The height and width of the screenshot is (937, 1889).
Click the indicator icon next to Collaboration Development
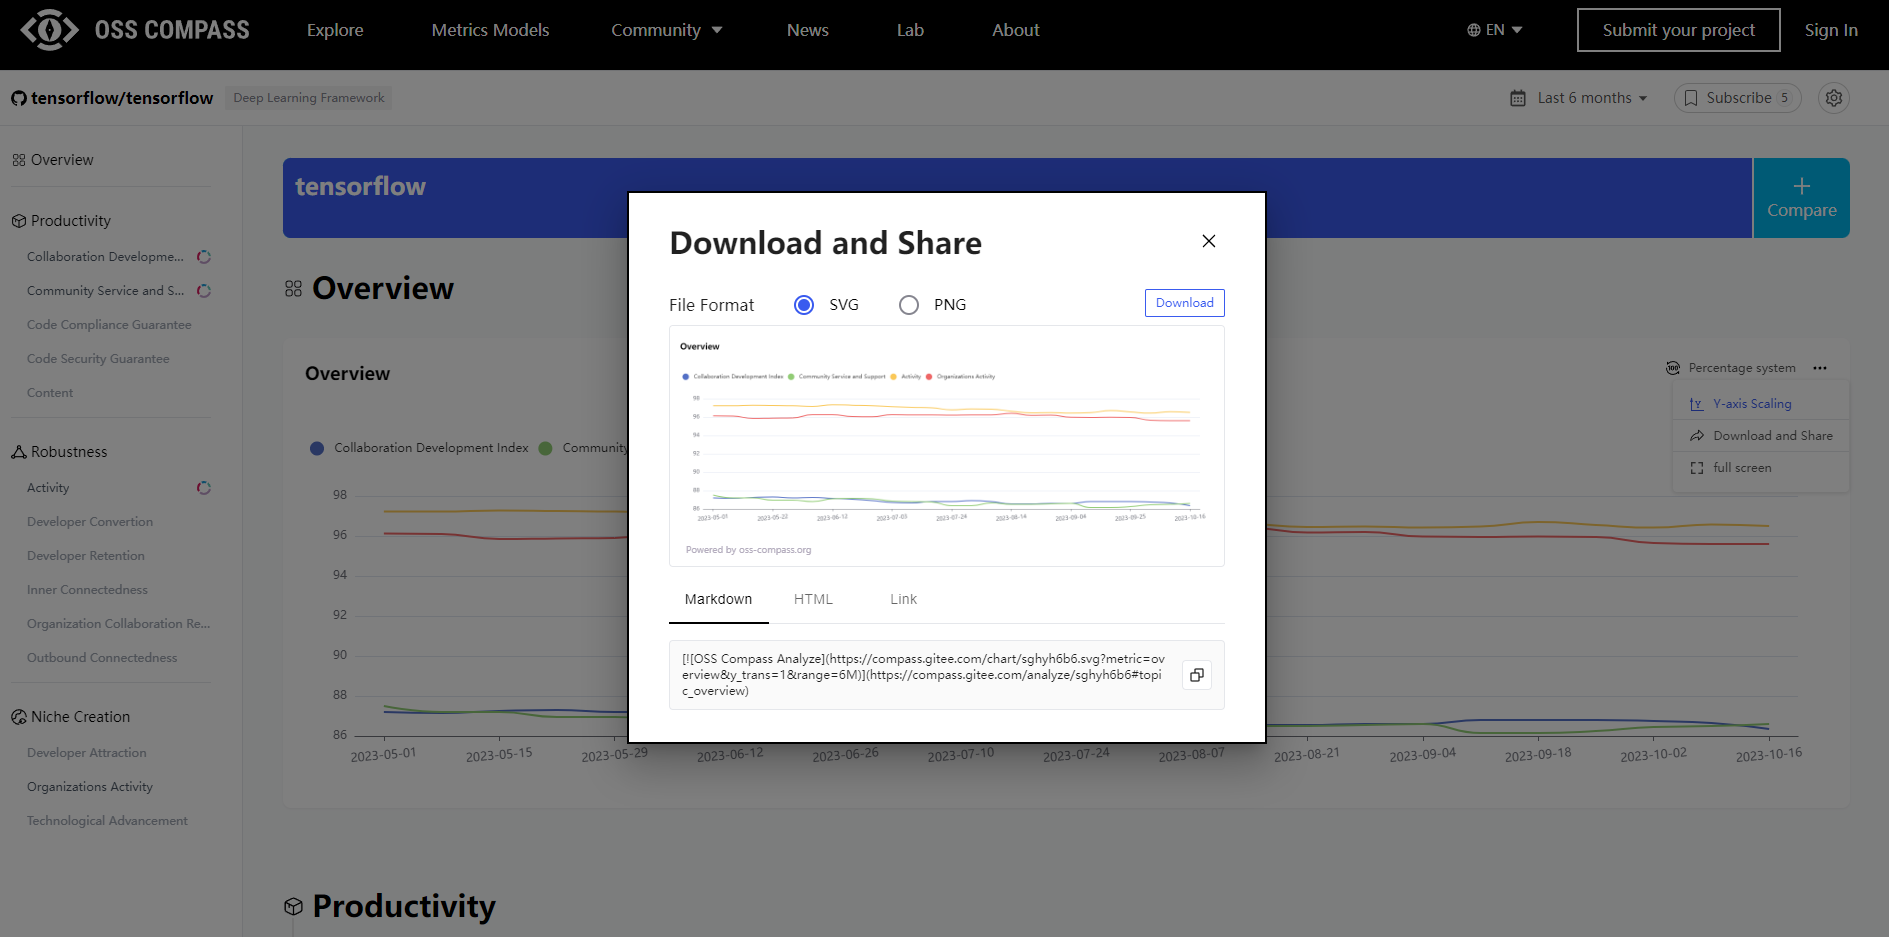click(204, 257)
